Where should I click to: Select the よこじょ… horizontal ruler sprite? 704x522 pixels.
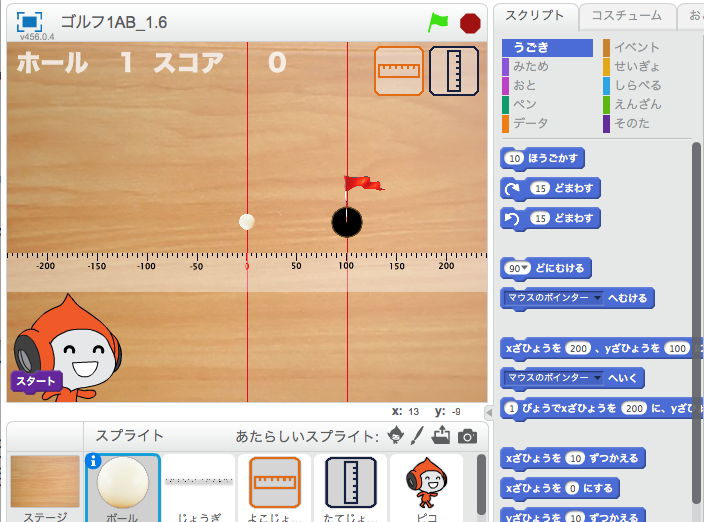click(x=274, y=488)
